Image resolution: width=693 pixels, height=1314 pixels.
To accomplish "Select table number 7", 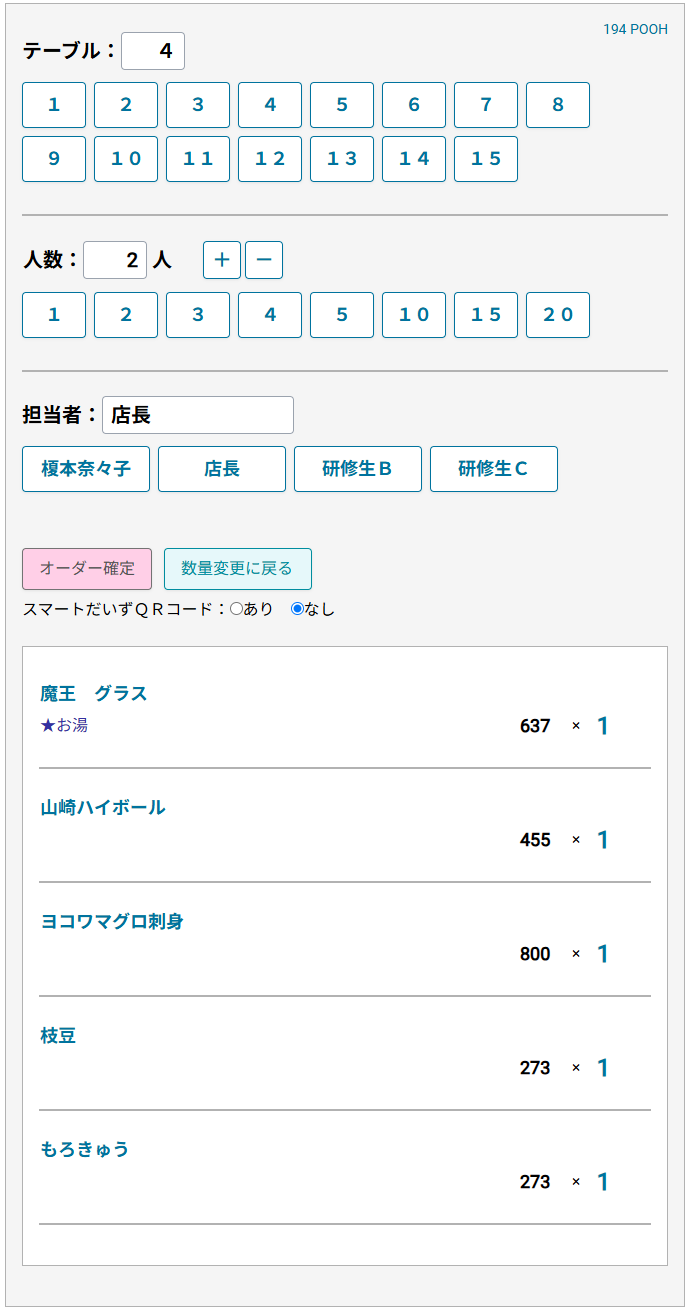I will click(486, 105).
